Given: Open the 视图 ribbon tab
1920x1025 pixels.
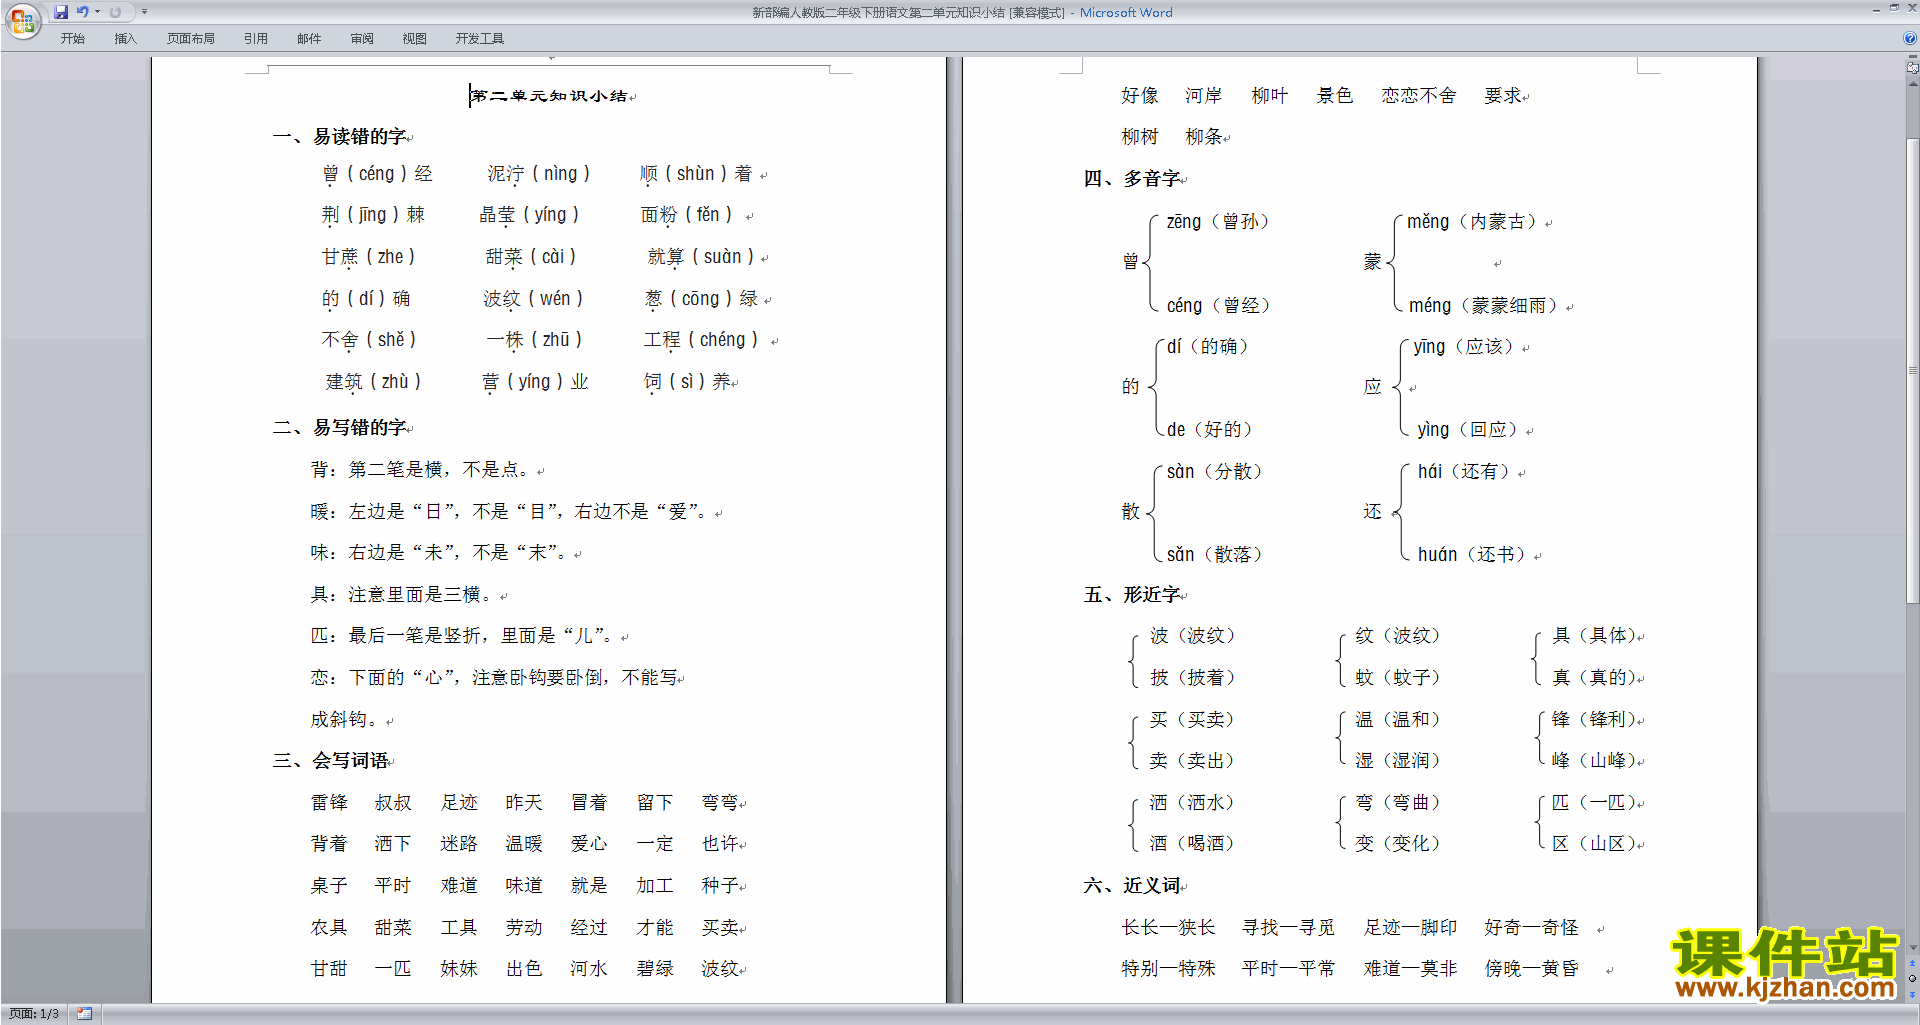Looking at the screenshot, I should pyautogui.click(x=415, y=39).
